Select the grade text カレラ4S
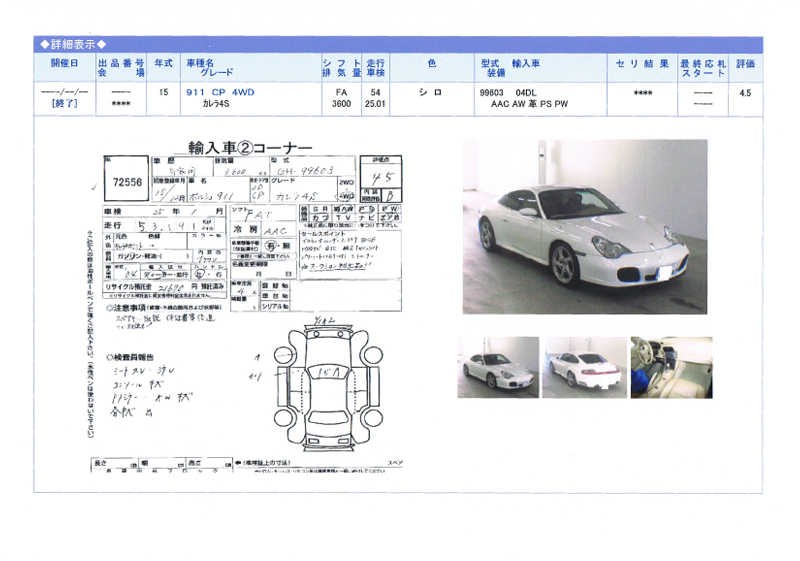Image resolution: width=800 pixels, height=561 pixels. click(x=216, y=104)
